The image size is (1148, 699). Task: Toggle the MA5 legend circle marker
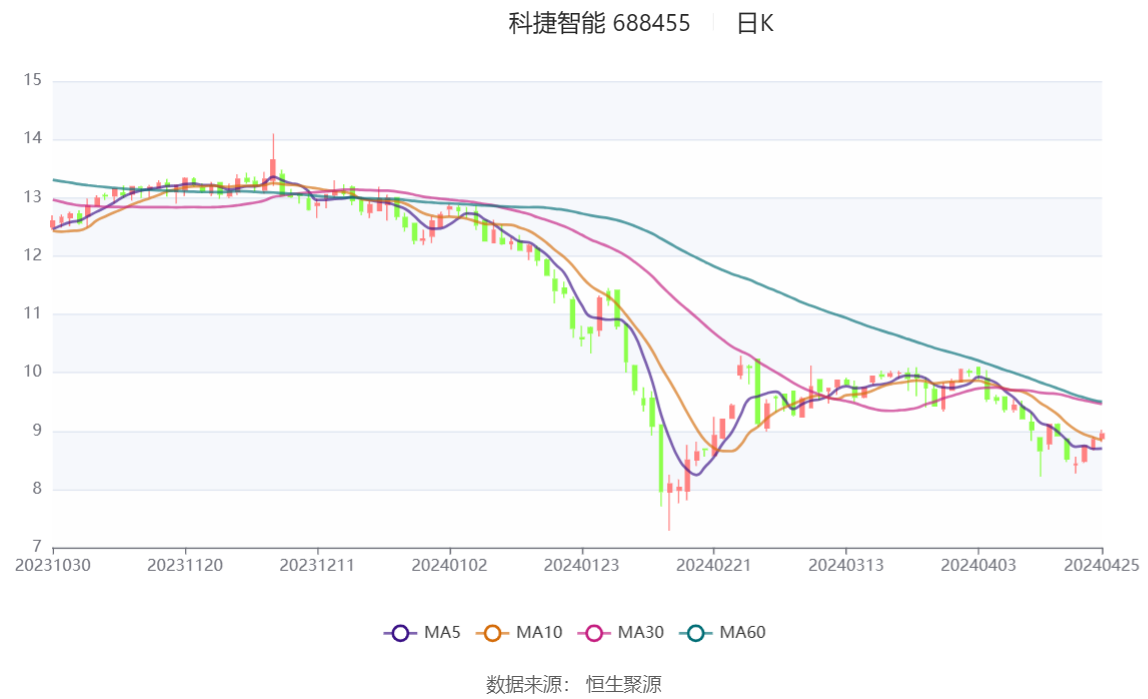pos(400,633)
